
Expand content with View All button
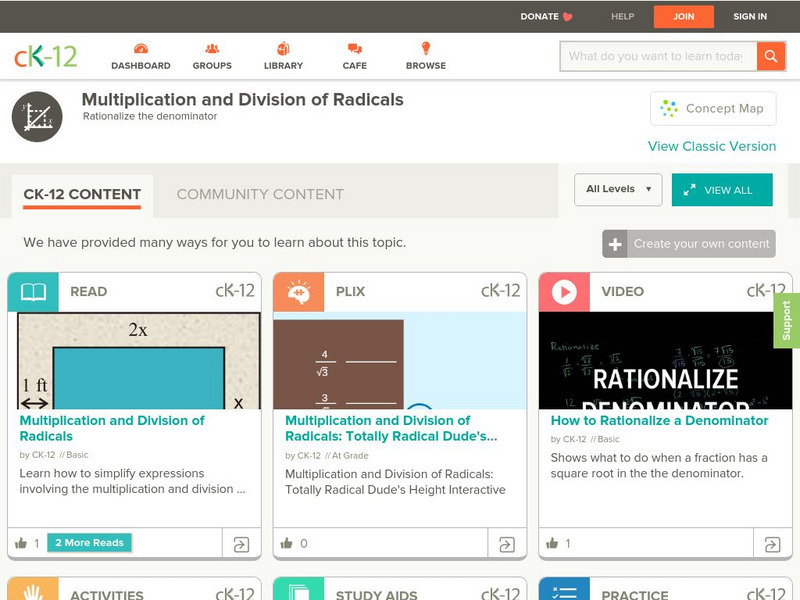tap(721, 190)
